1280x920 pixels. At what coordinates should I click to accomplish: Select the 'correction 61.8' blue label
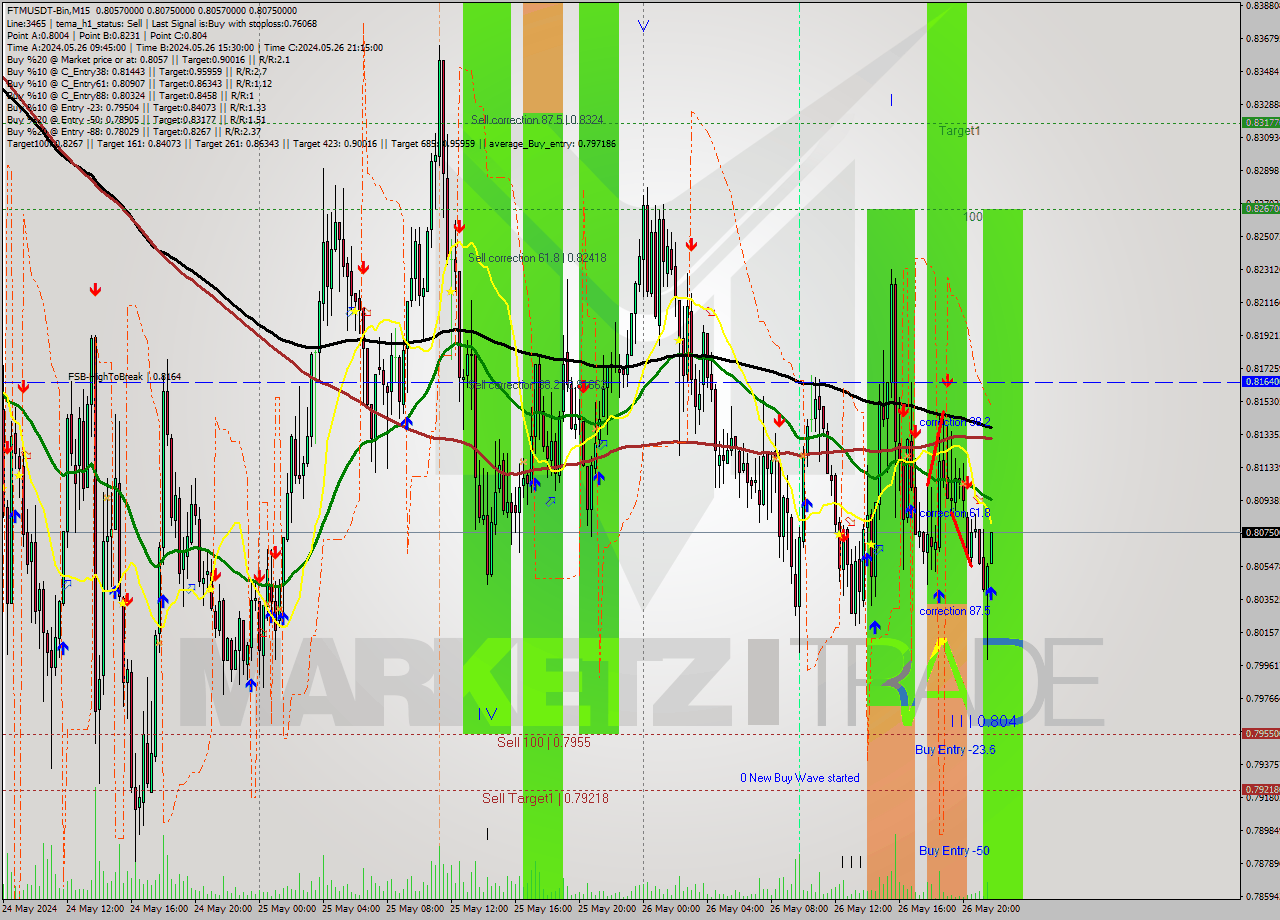point(955,513)
